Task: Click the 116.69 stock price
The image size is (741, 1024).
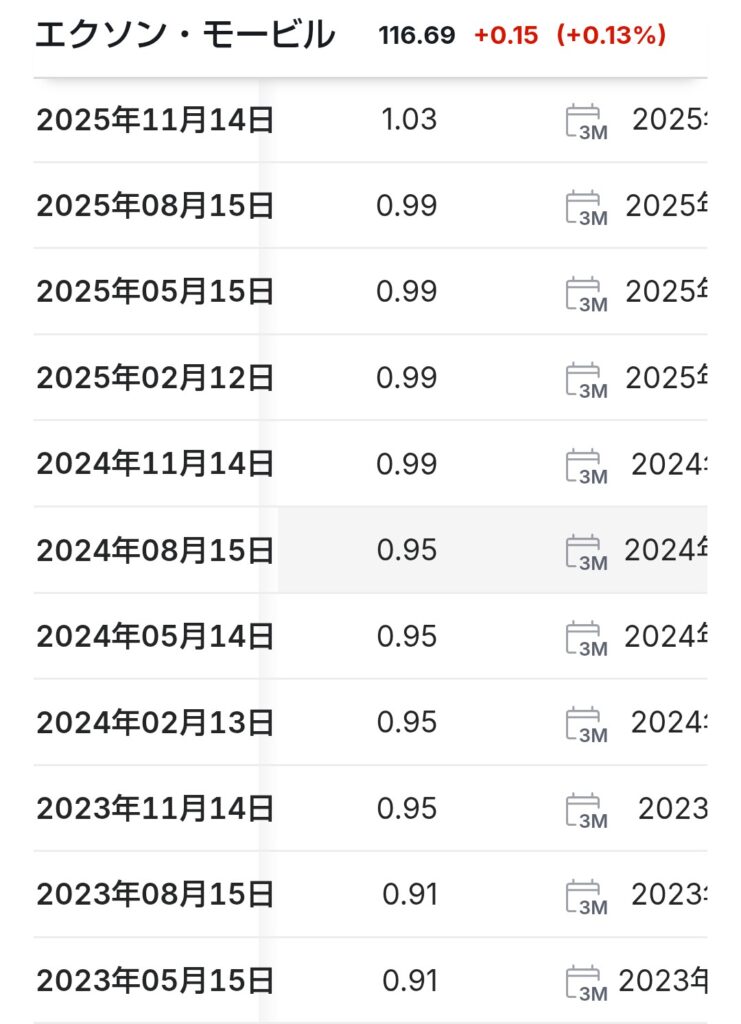Action: point(416,36)
